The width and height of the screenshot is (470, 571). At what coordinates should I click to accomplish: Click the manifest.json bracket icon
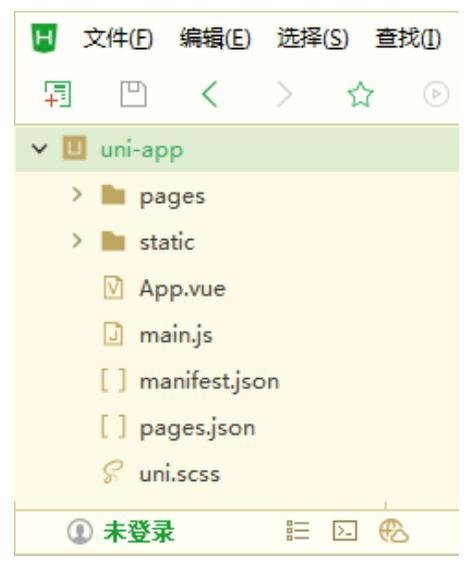point(113,380)
